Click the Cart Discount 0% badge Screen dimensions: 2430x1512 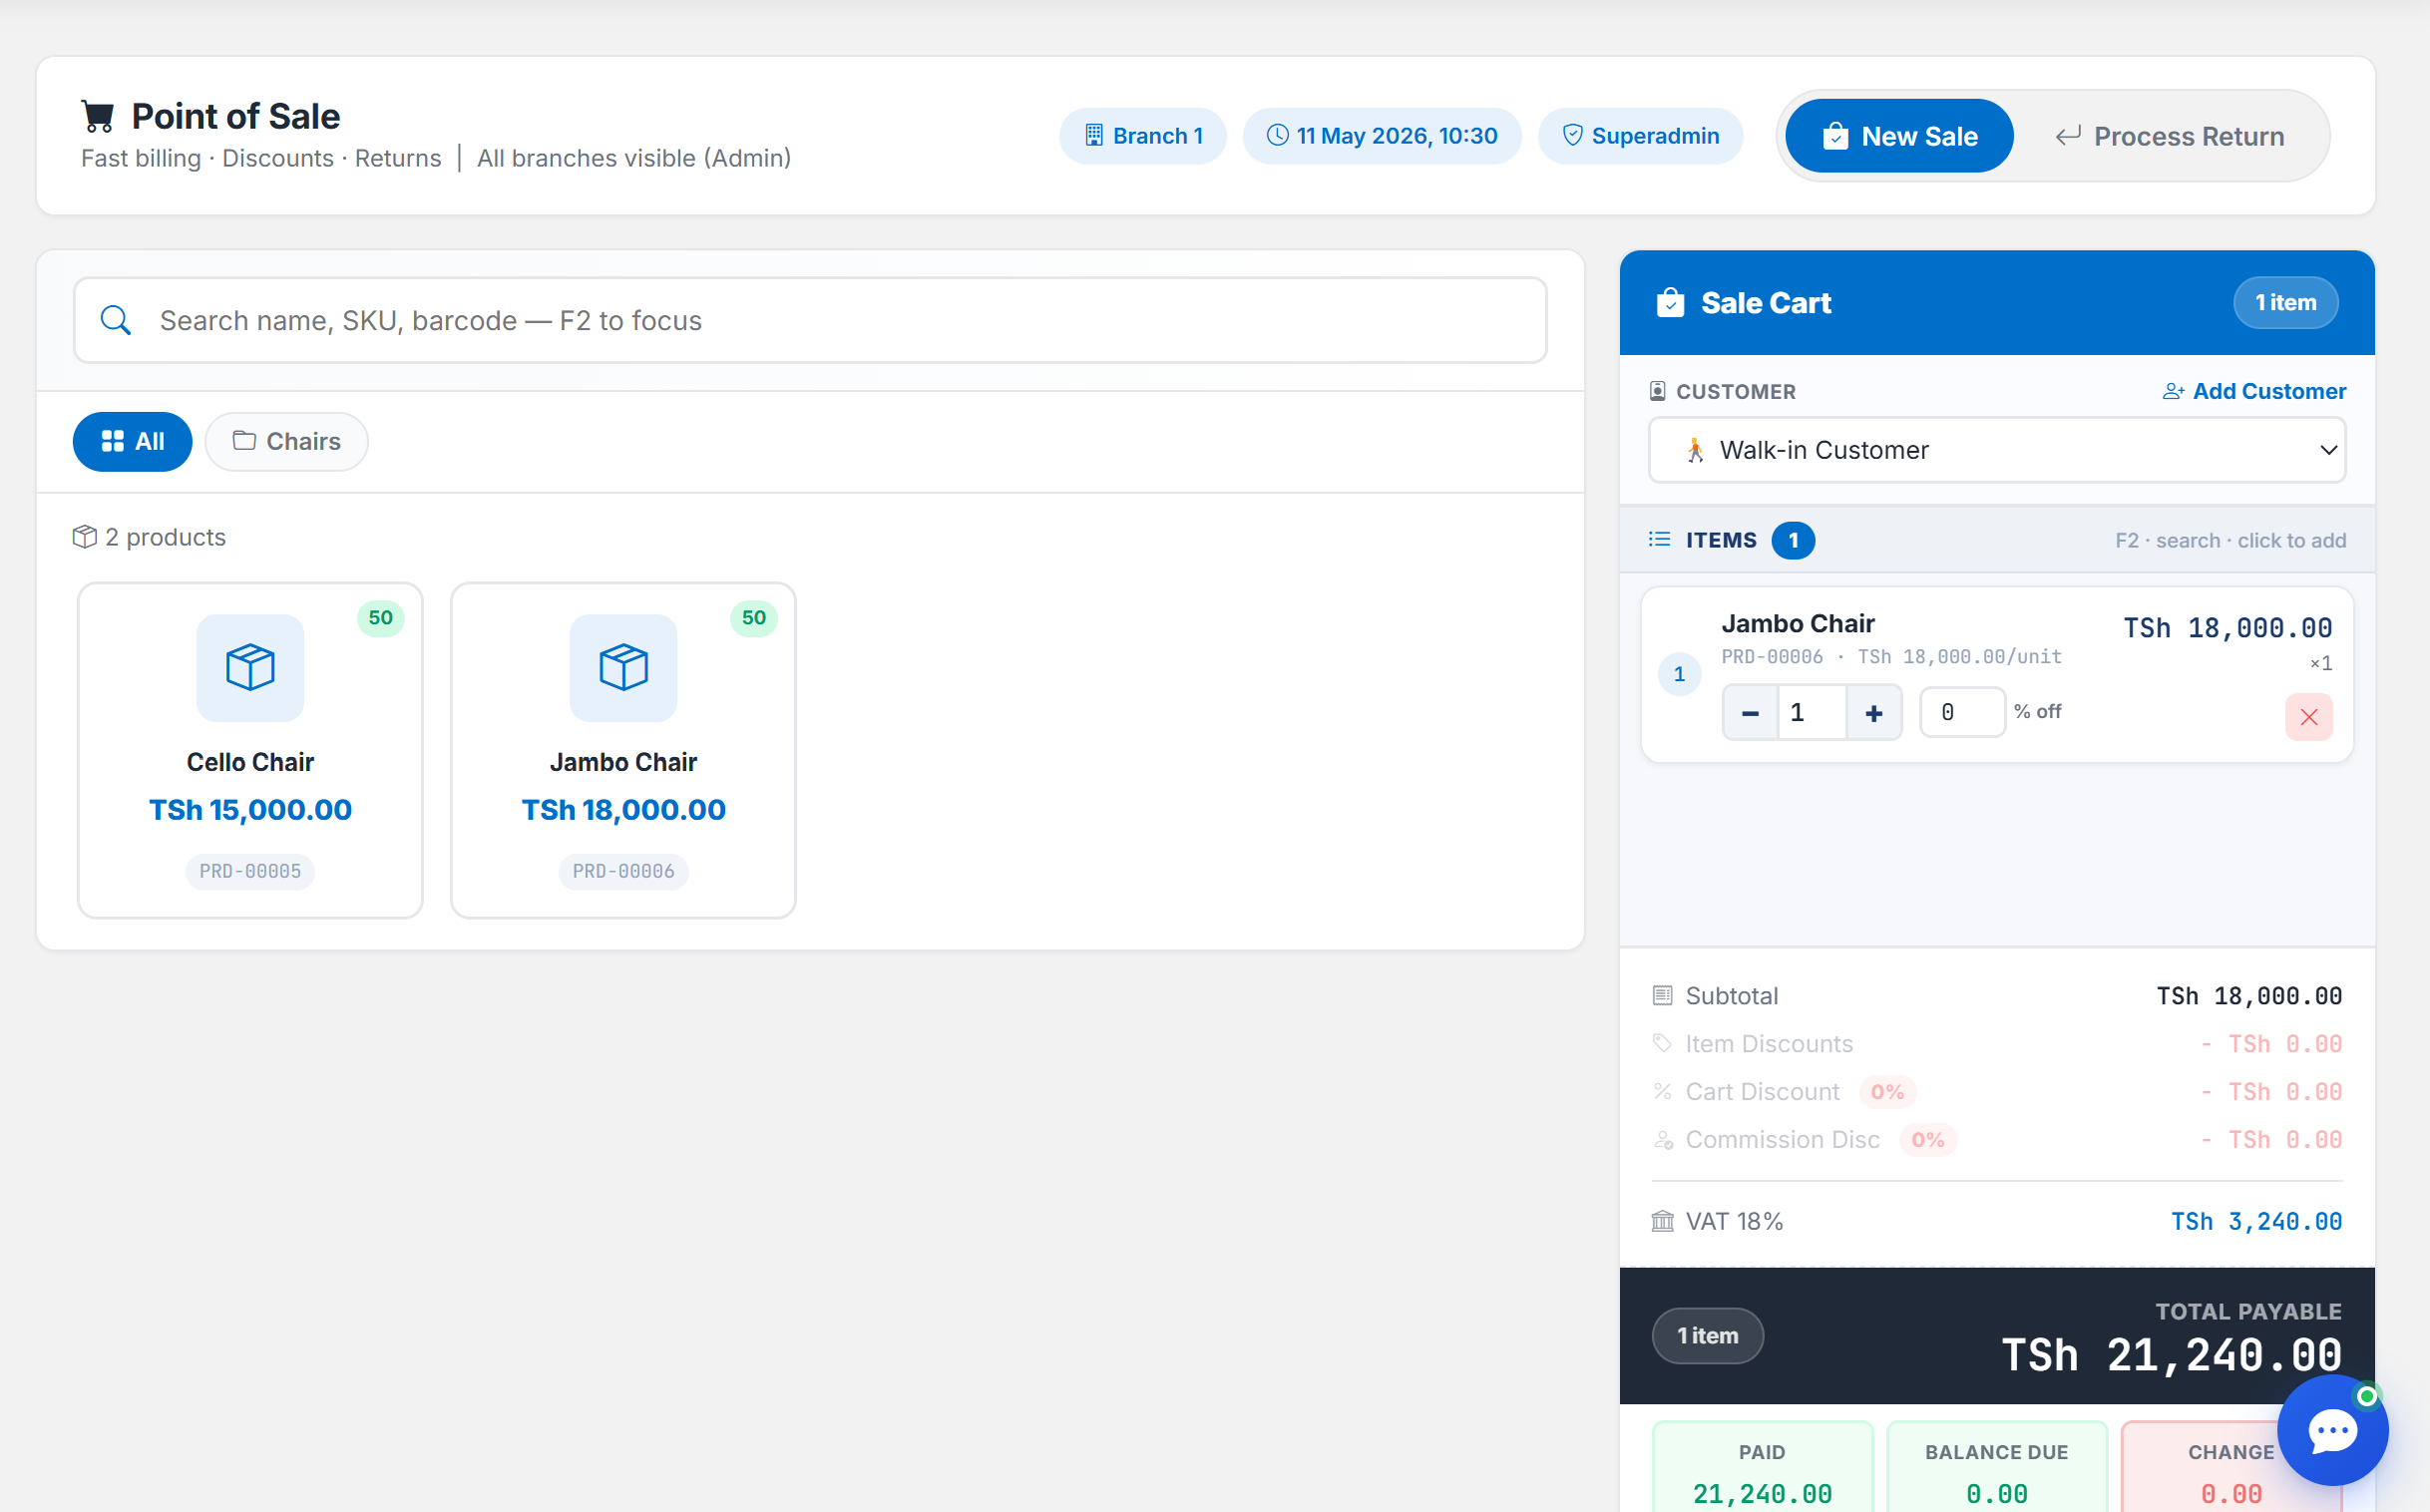[1887, 1092]
